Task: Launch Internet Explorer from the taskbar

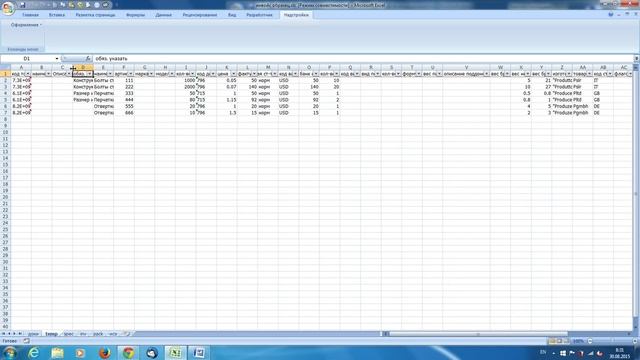Action: (33, 353)
